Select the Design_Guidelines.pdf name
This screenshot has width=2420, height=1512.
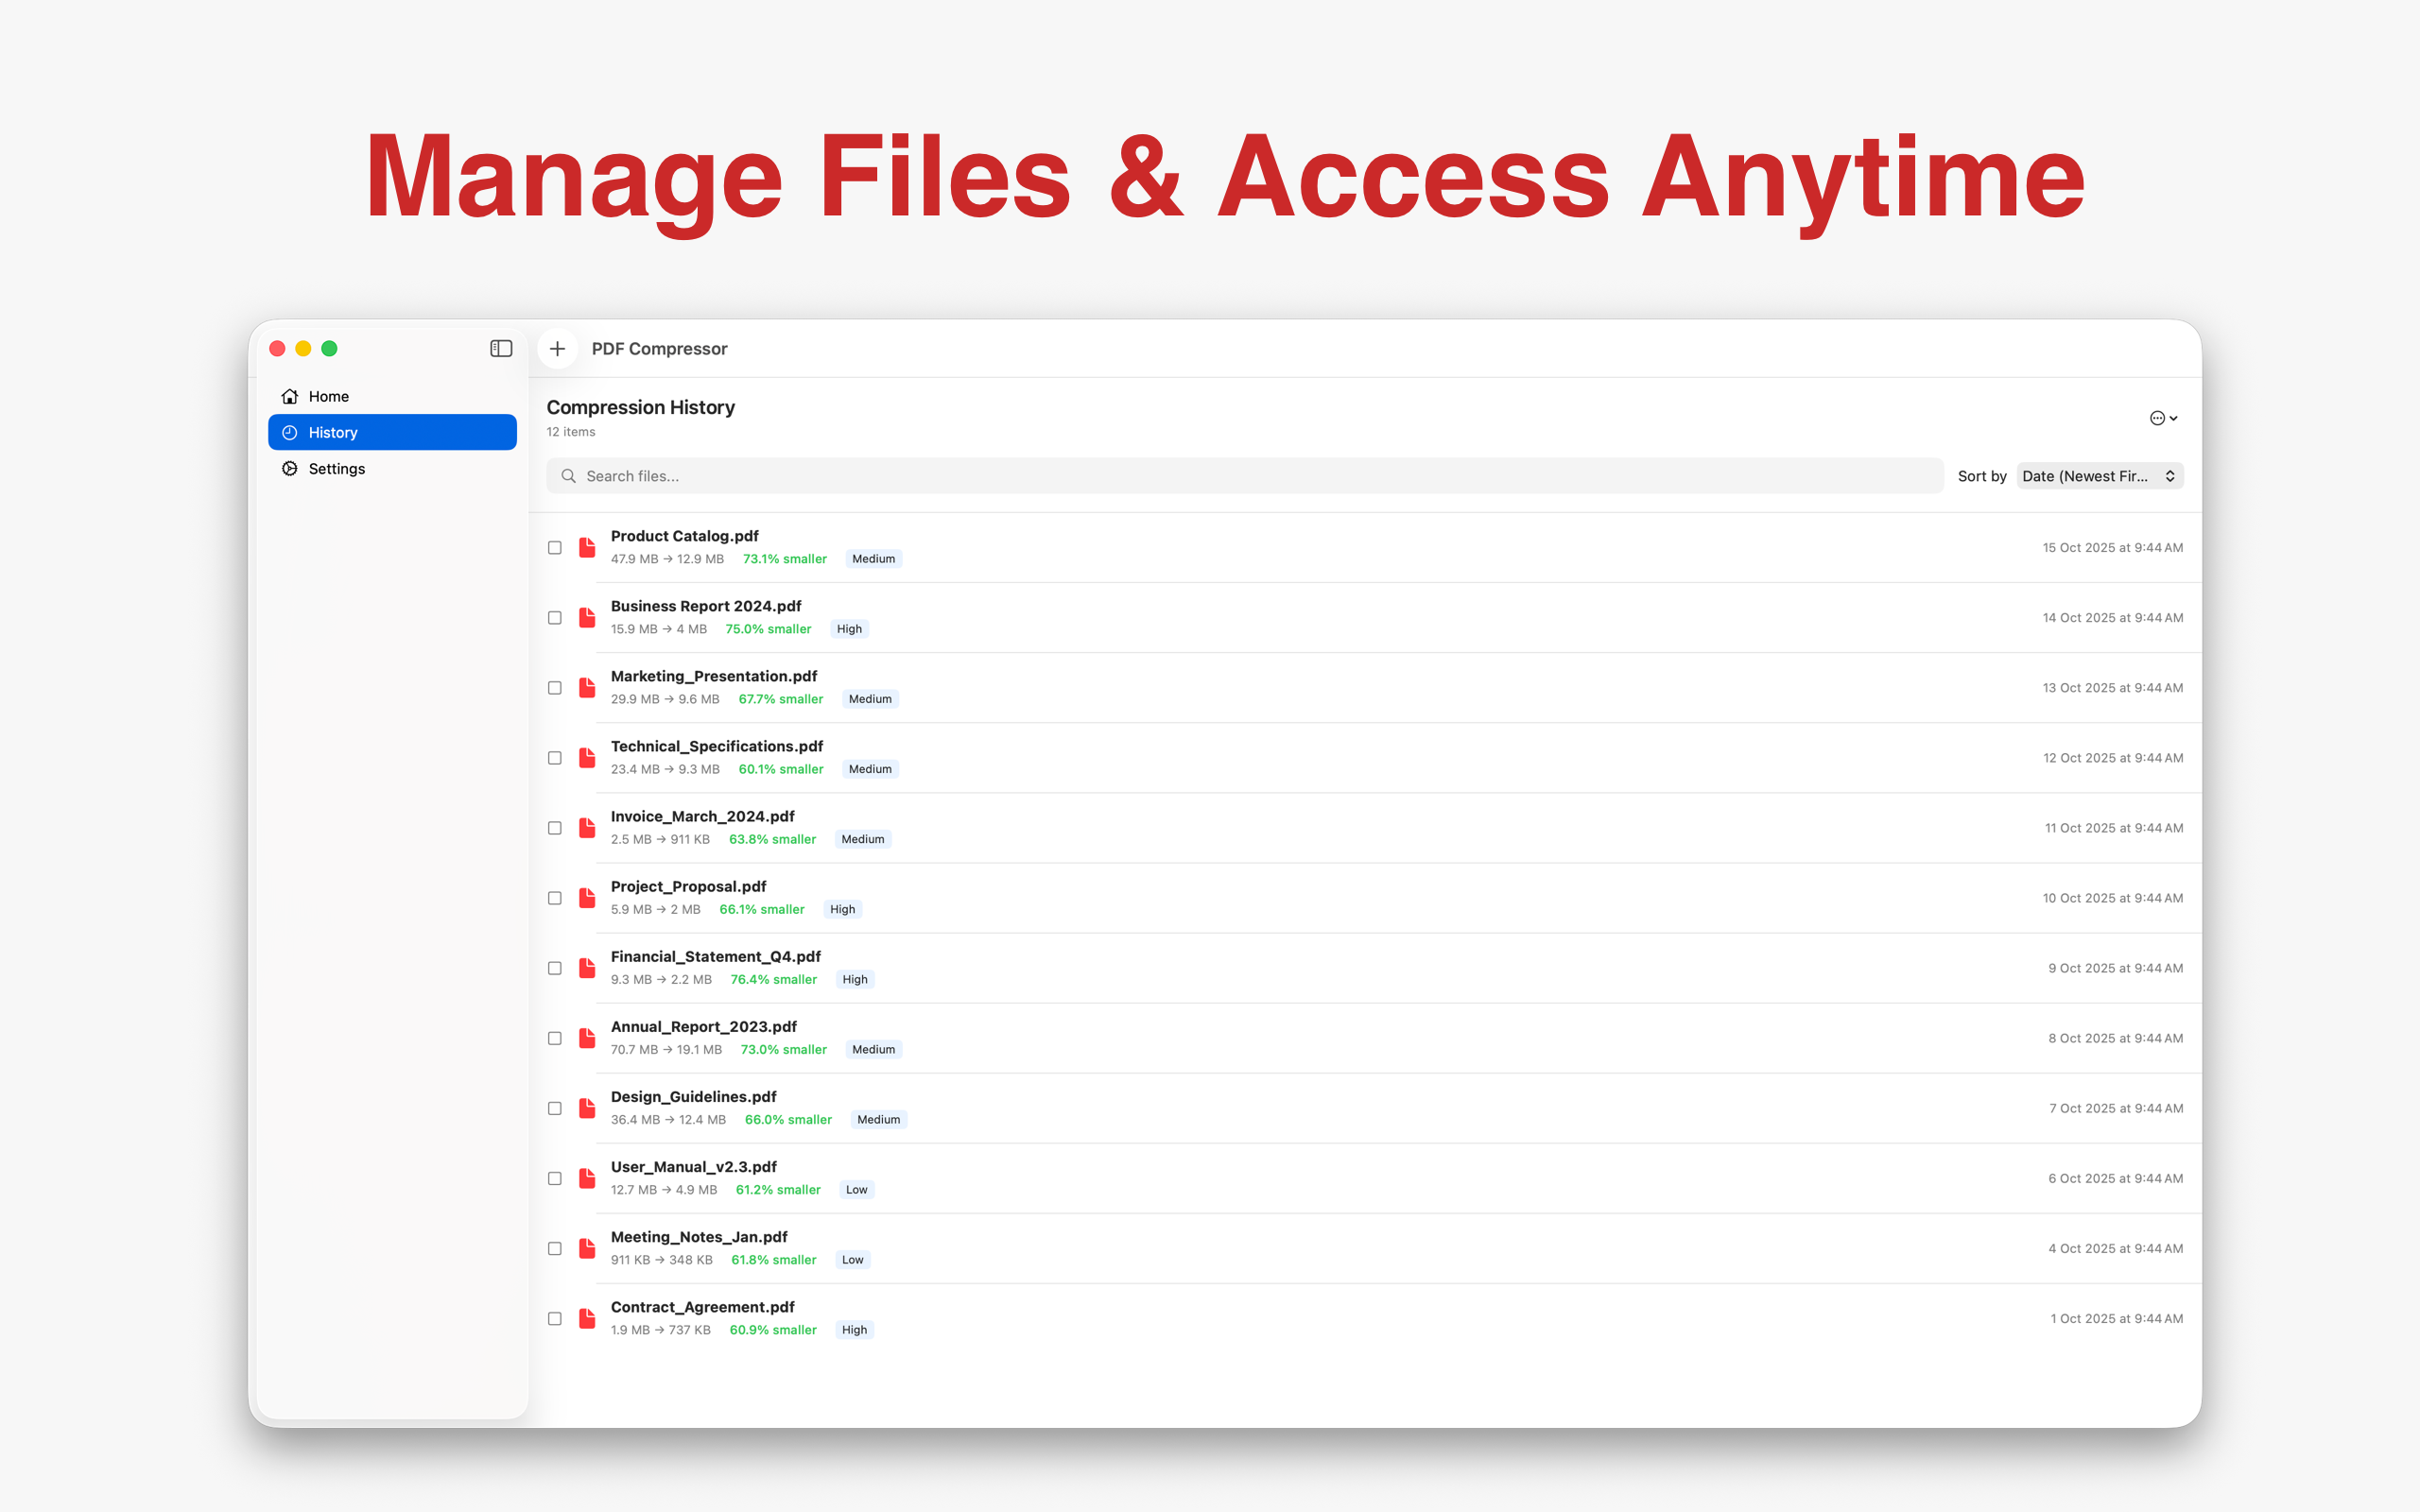pyautogui.click(x=693, y=1096)
